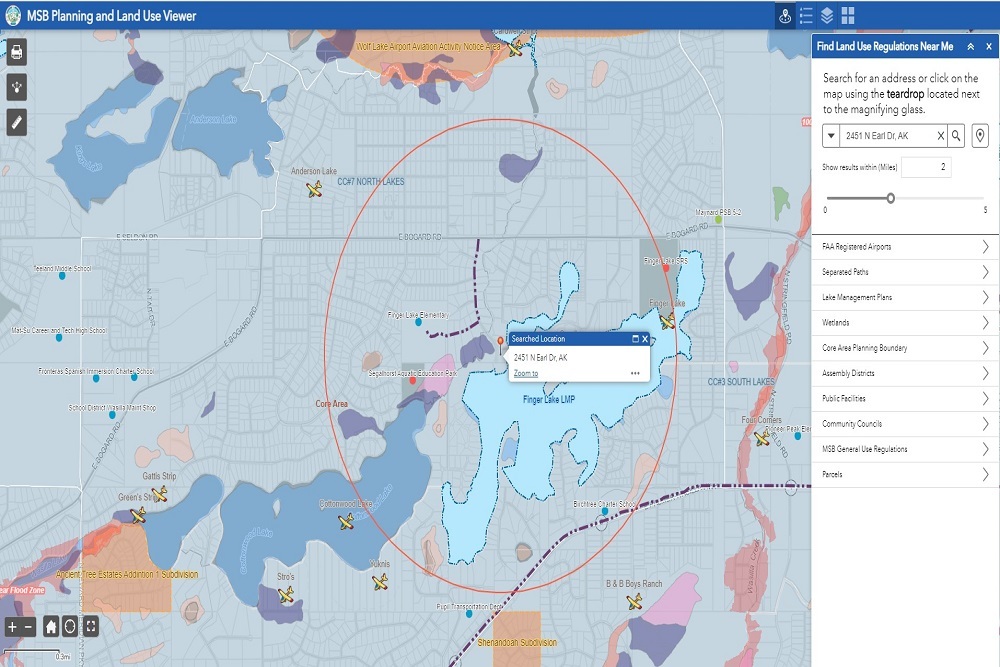Click the magnifying glass search button
Viewport: 1000px width, 667px height.
(956, 135)
